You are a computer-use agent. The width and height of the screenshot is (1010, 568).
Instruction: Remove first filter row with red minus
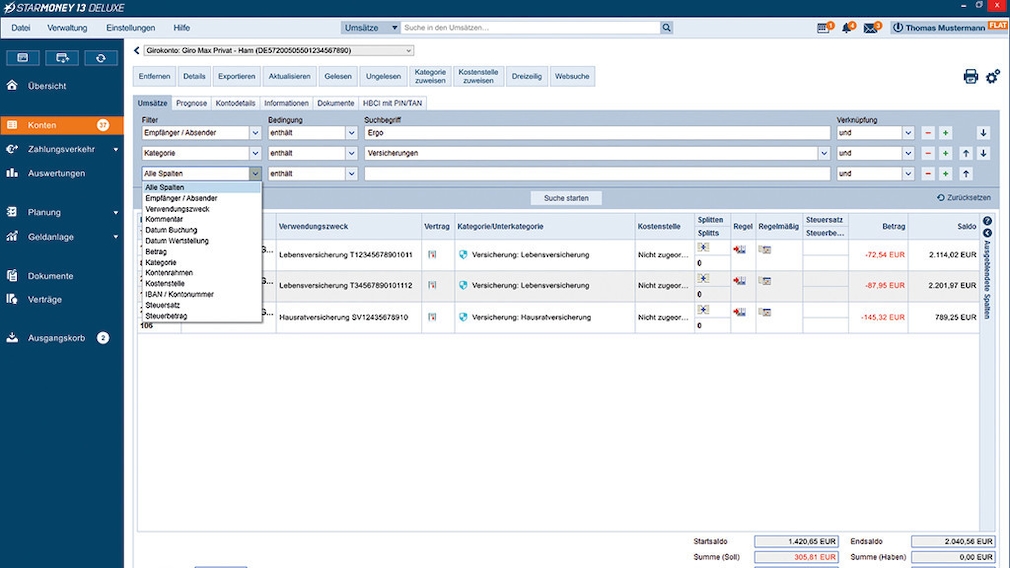tap(927, 133)
